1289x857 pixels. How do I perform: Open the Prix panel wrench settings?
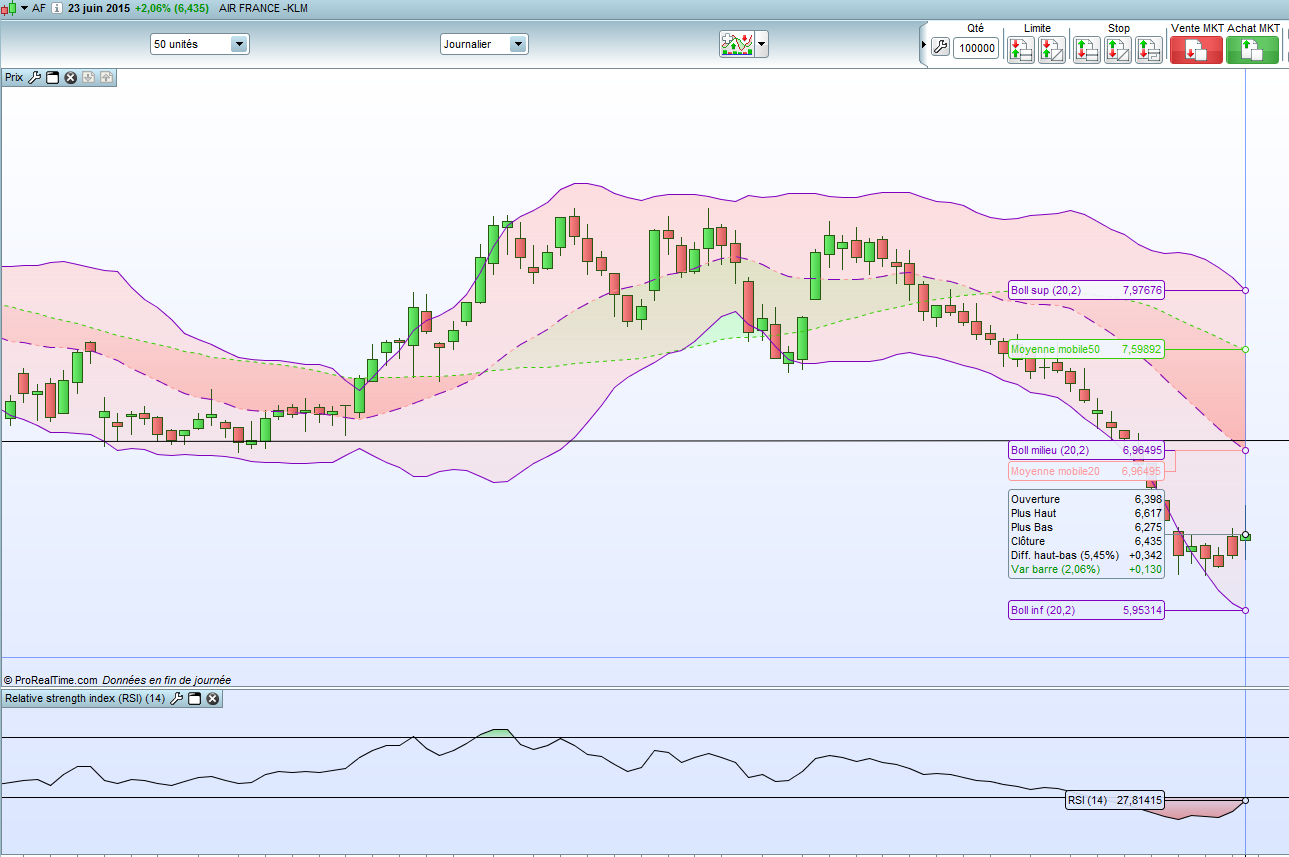(x=34, y=77)
